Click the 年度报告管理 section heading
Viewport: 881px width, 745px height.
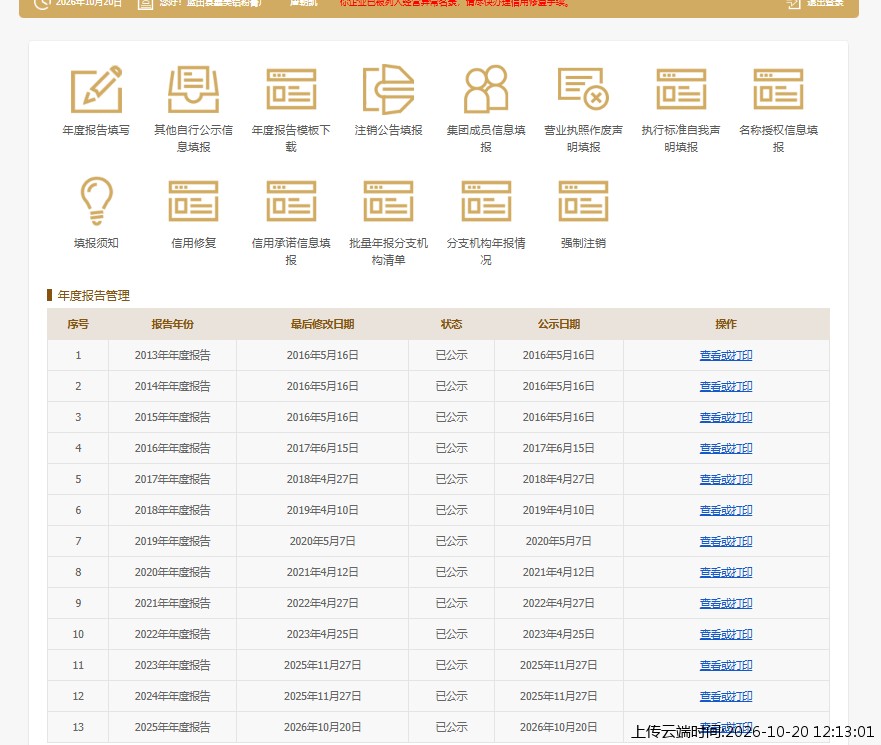click(94, 296)
